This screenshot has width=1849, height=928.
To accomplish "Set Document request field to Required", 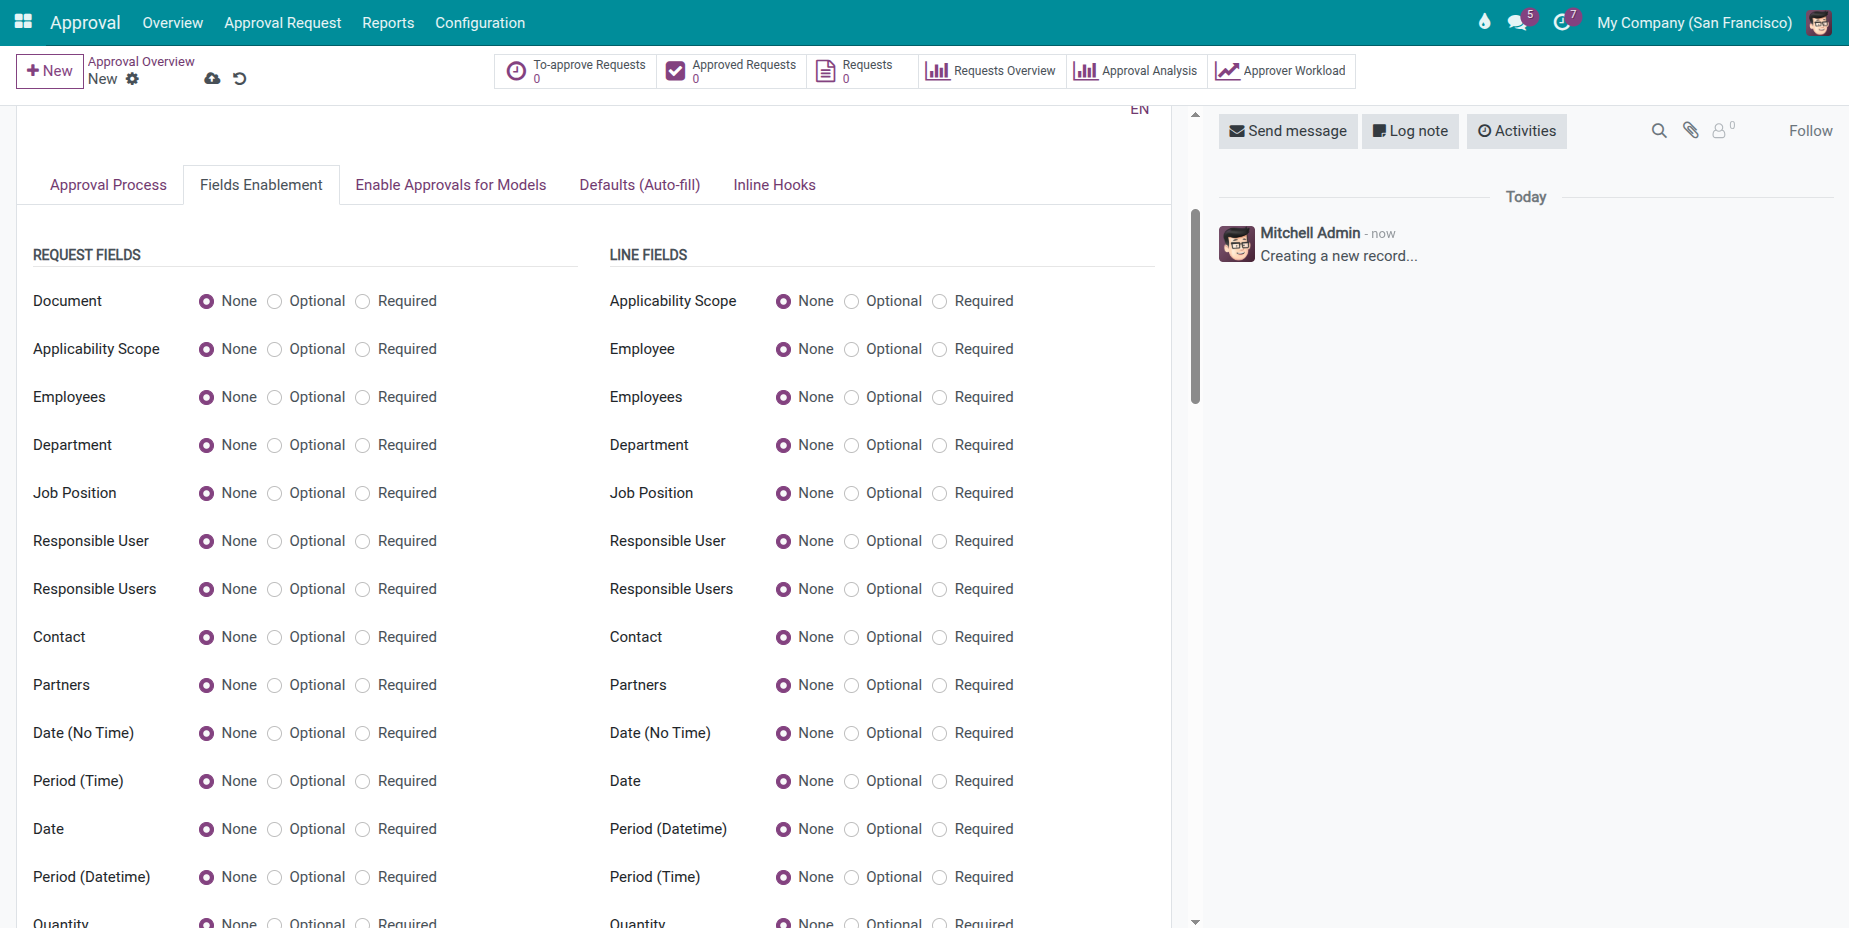I will (363, 301).
